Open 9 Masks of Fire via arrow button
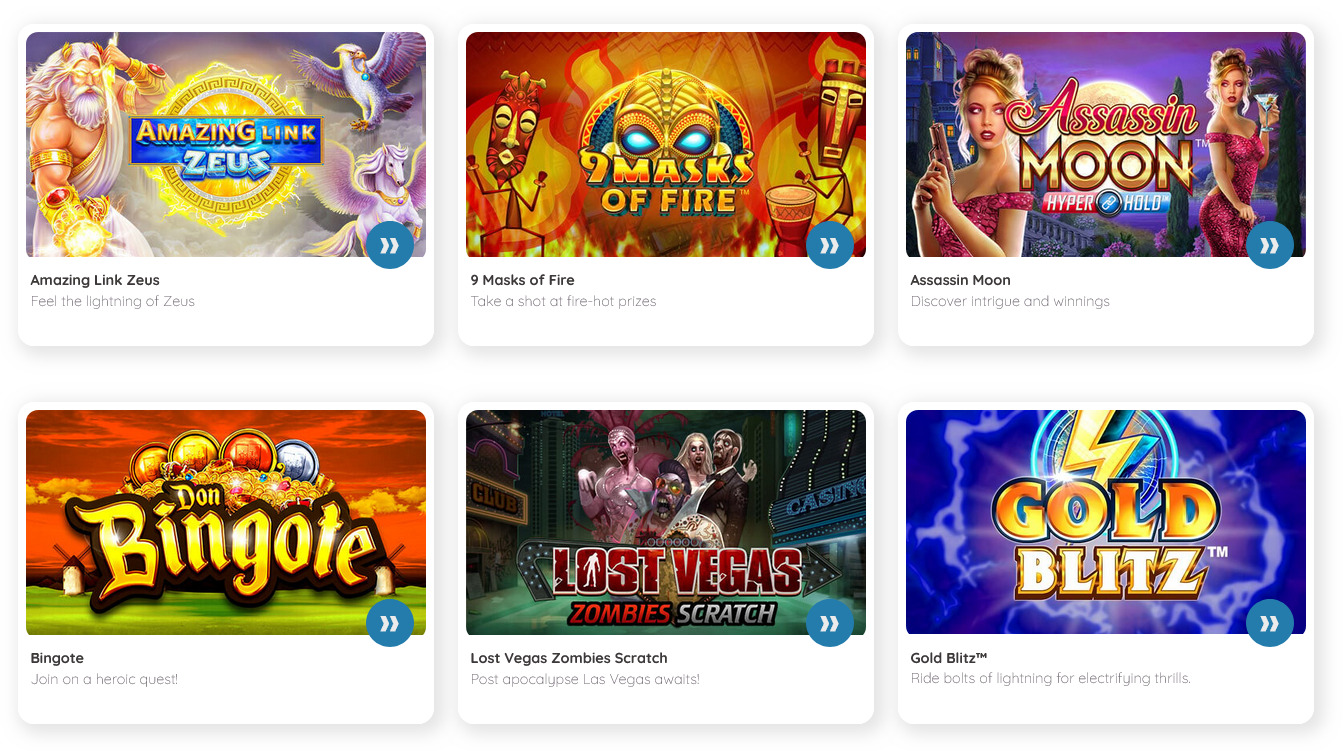This screenshot has height=751, width=1344. (x=830, y=245)
